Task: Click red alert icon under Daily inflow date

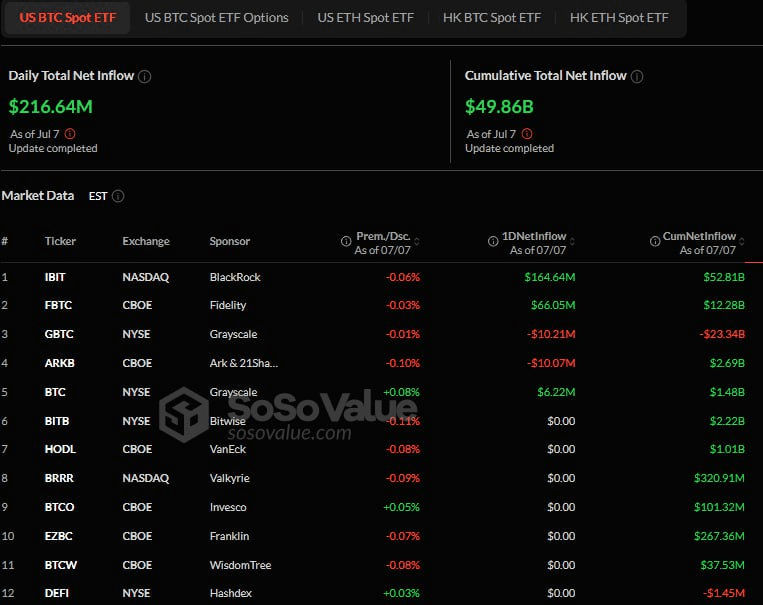Action: click(x=70, y=133)
